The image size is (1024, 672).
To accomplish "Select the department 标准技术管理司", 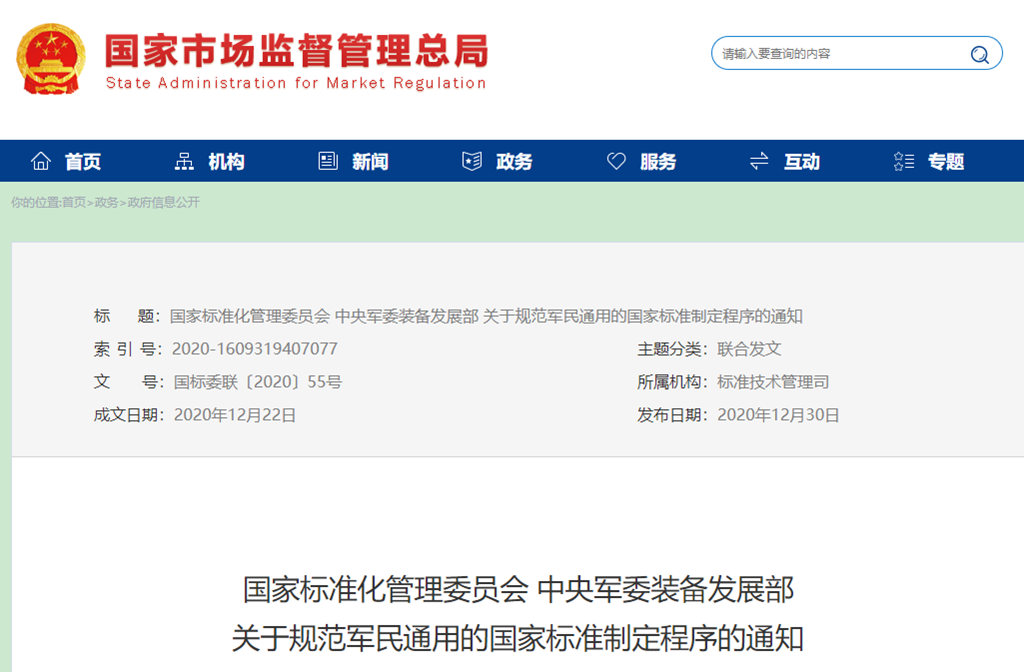I will [773, 382].
